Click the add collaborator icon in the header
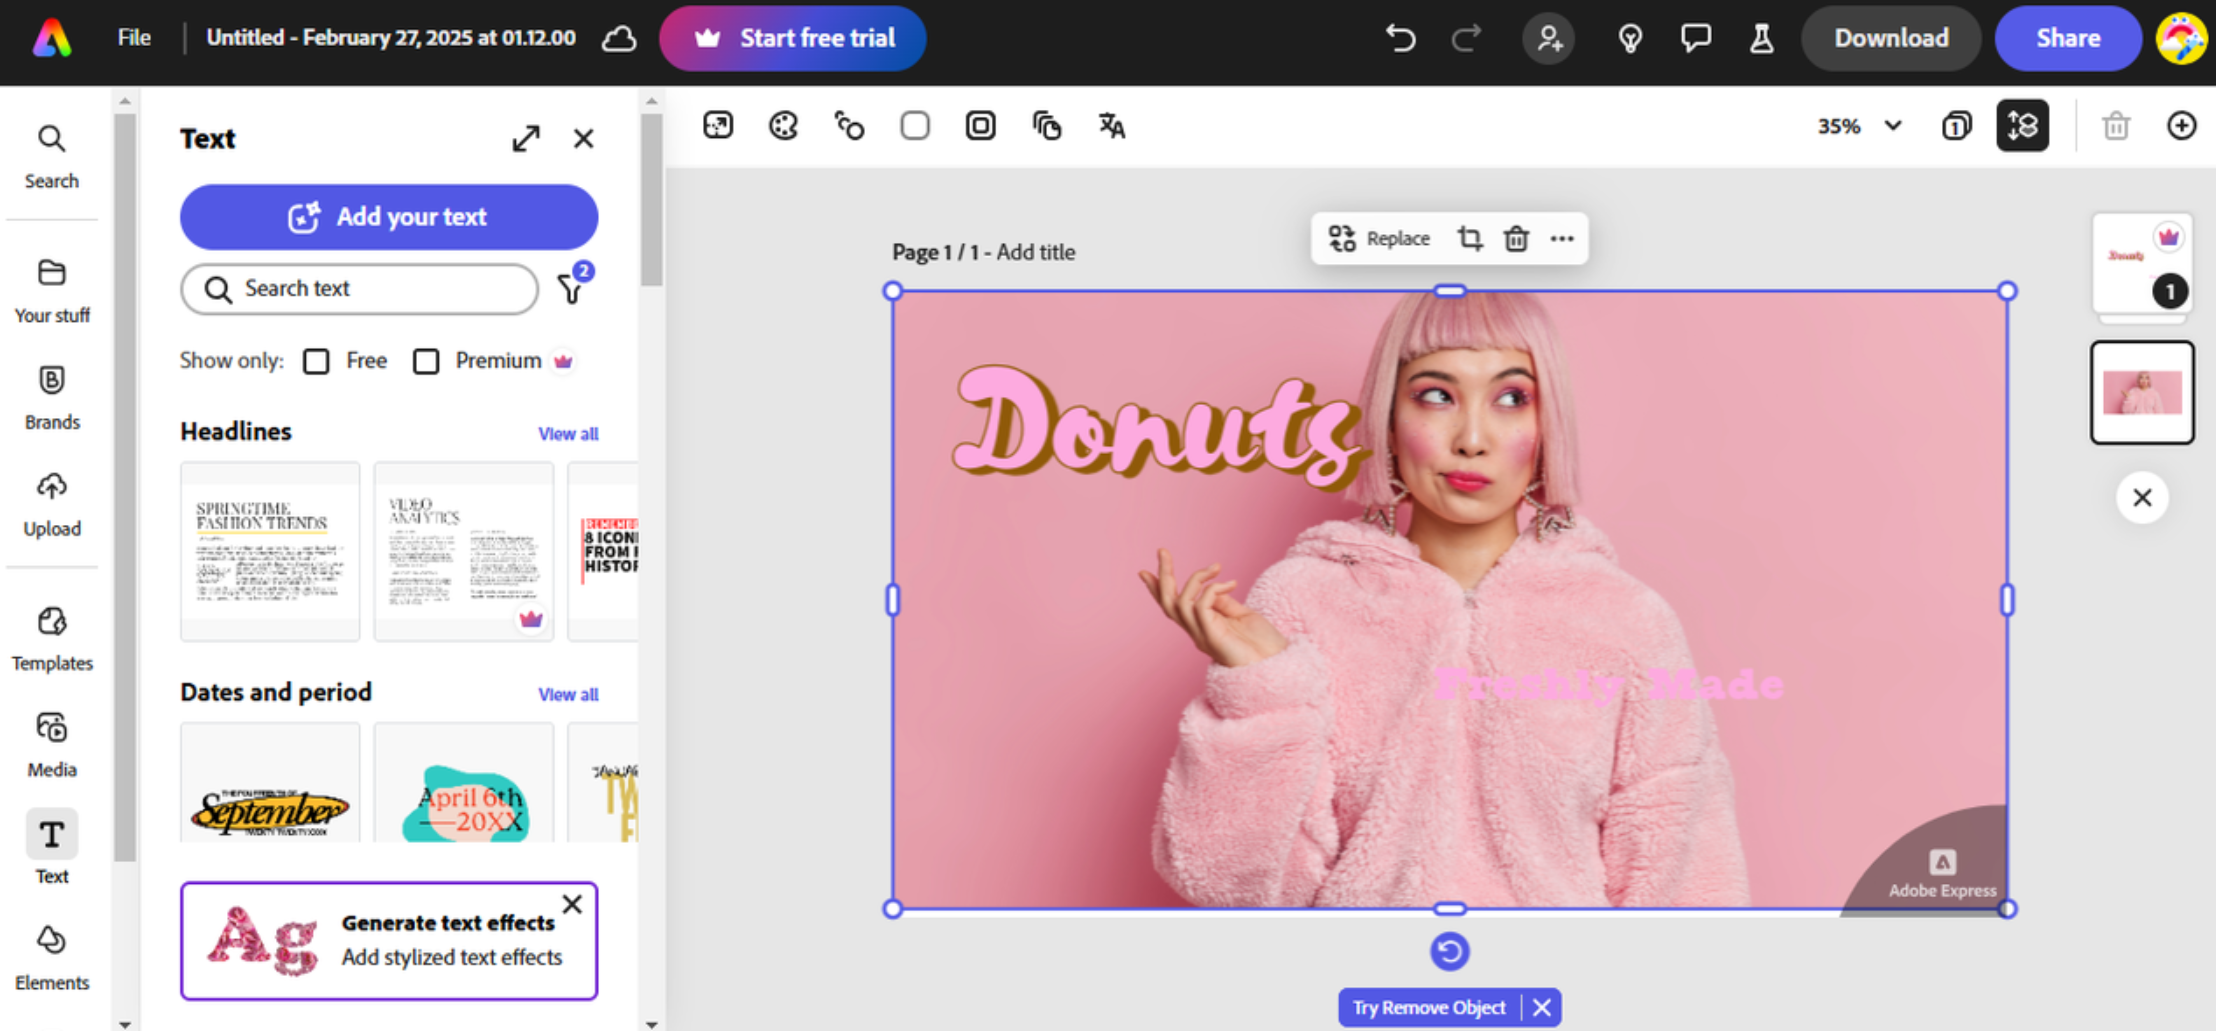The height and width of the screenshot is (1031, 2216). pyautogui.click(x=1548, y=38)
